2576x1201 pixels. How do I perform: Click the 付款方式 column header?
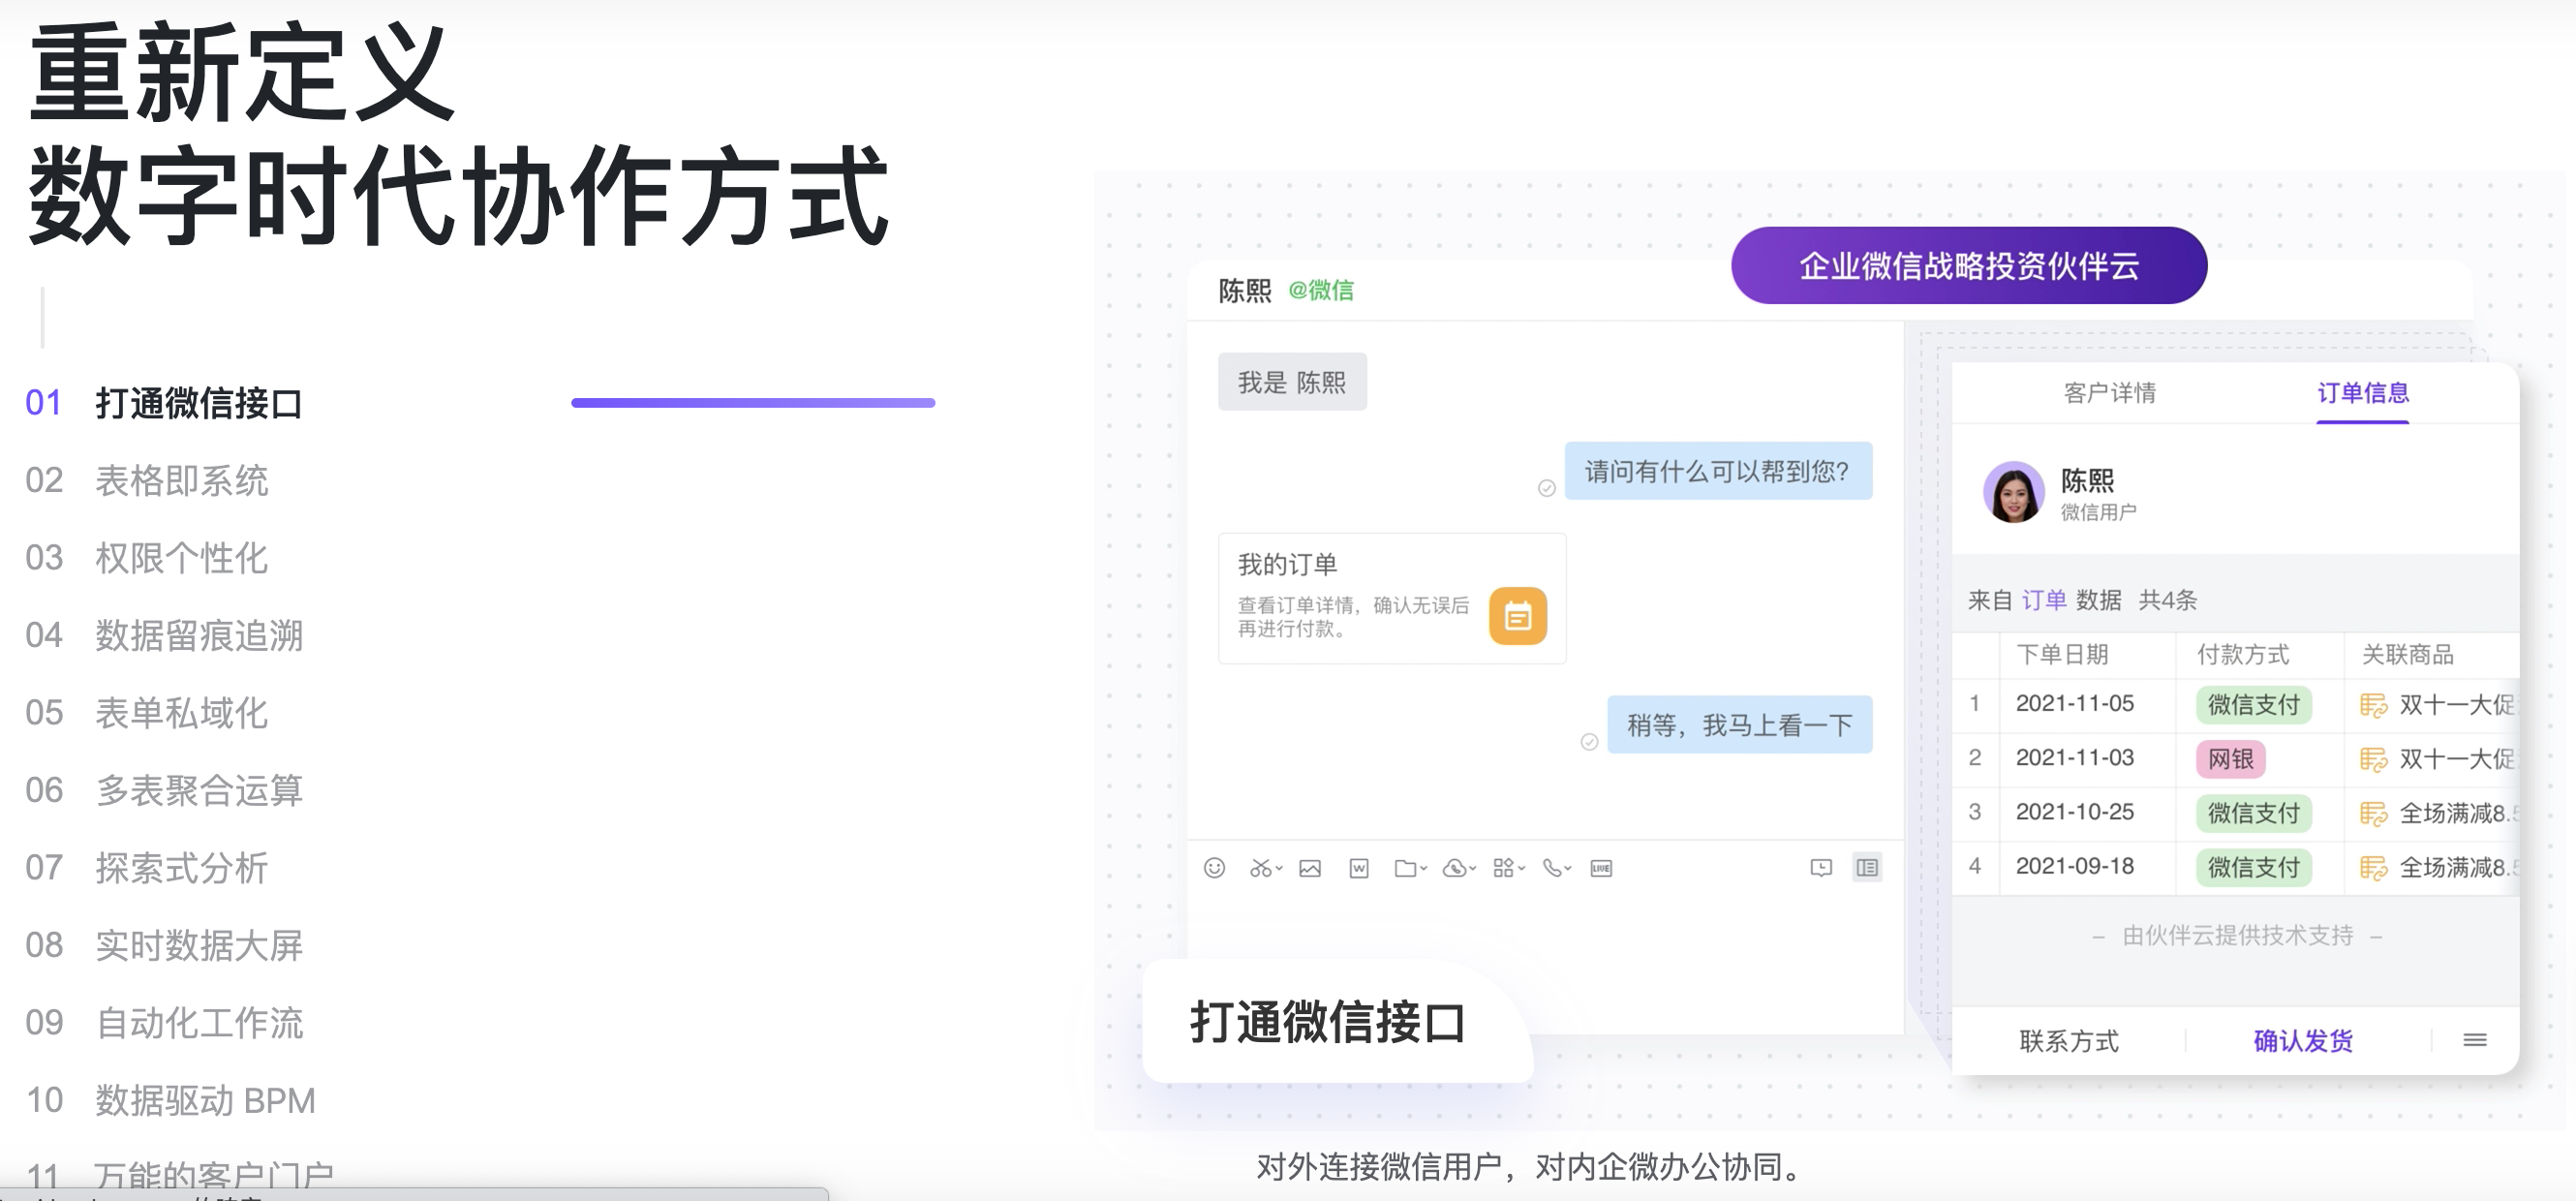[2243, 655]
